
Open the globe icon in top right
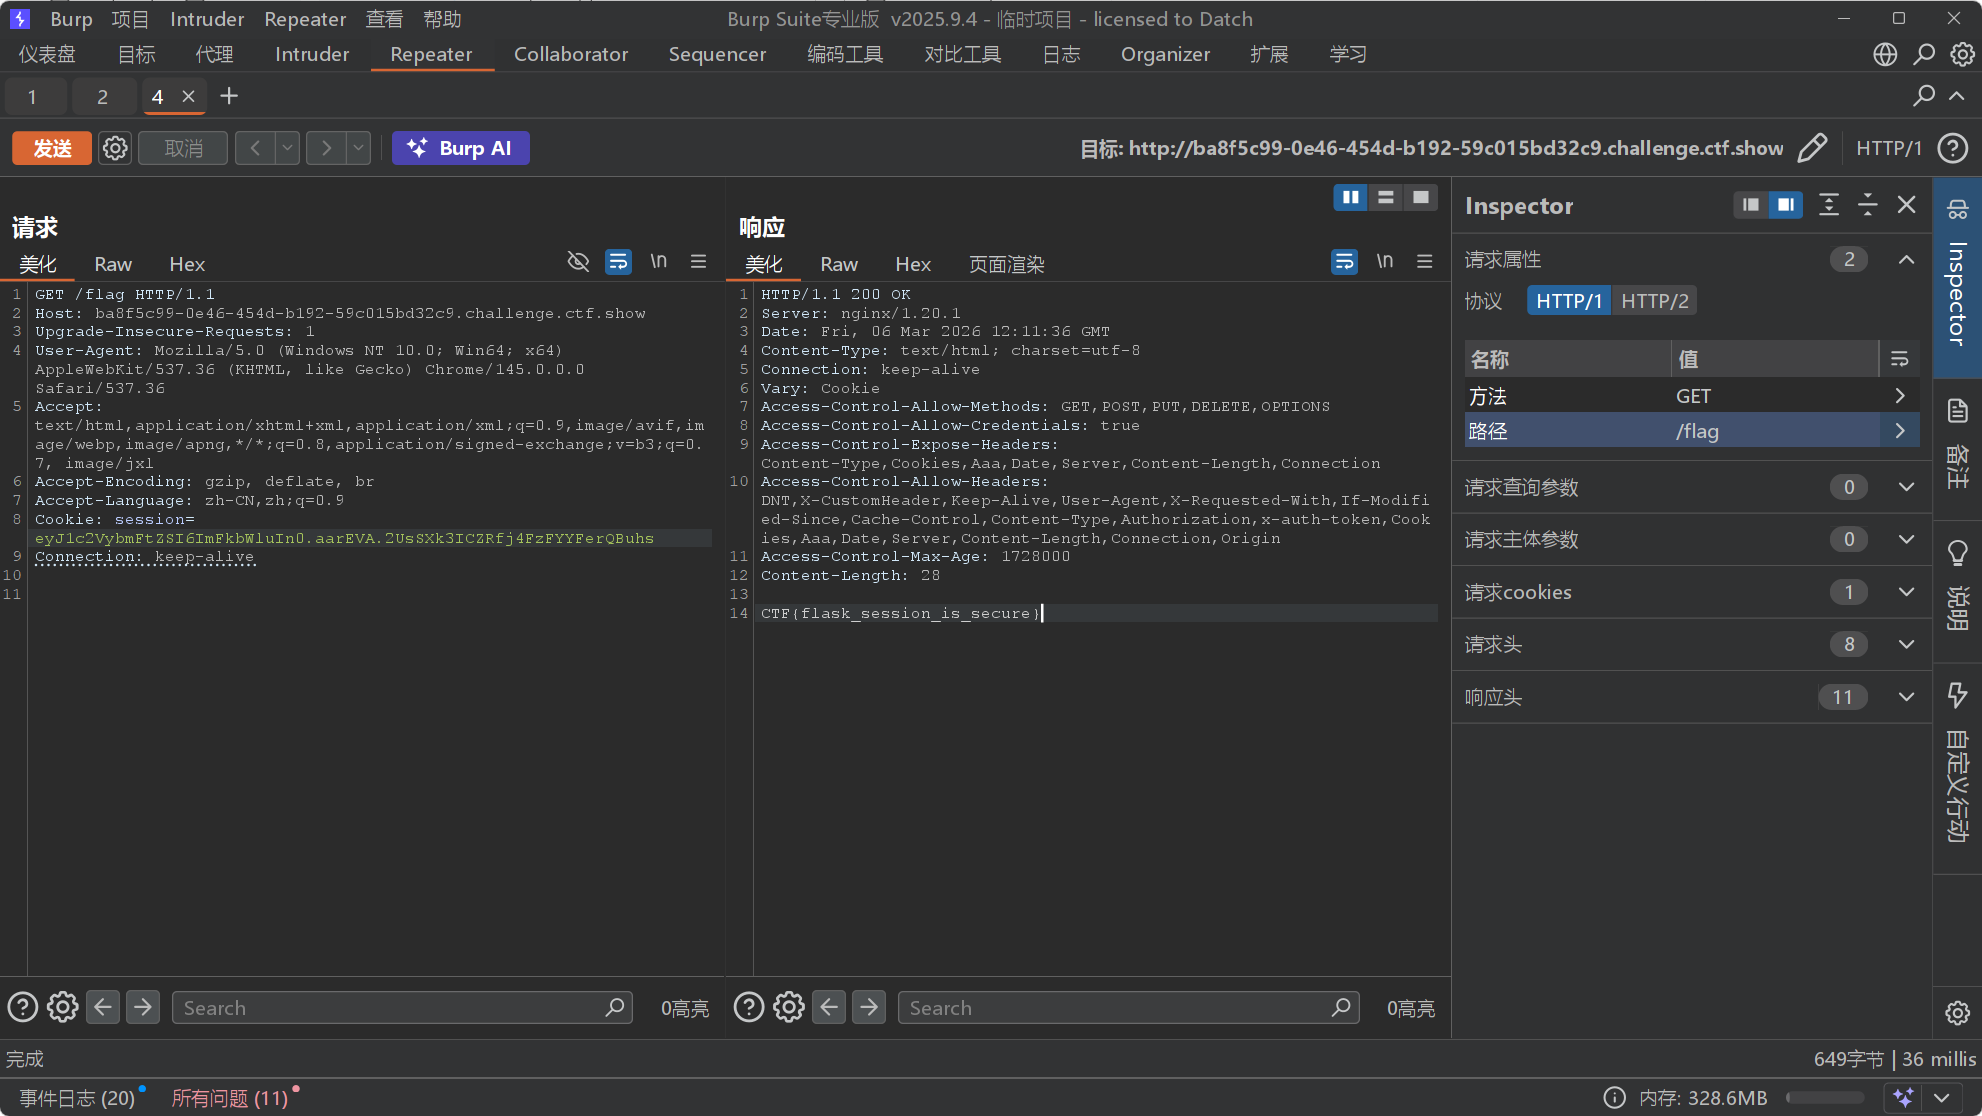tap(1884, 54)
